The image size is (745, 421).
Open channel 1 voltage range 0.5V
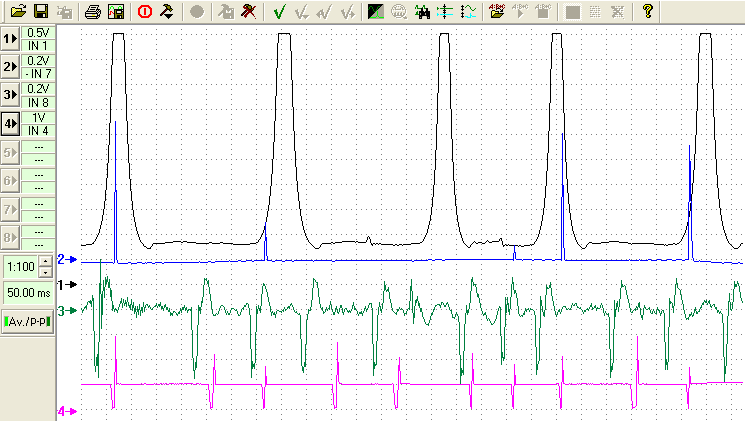coord(38,33)
